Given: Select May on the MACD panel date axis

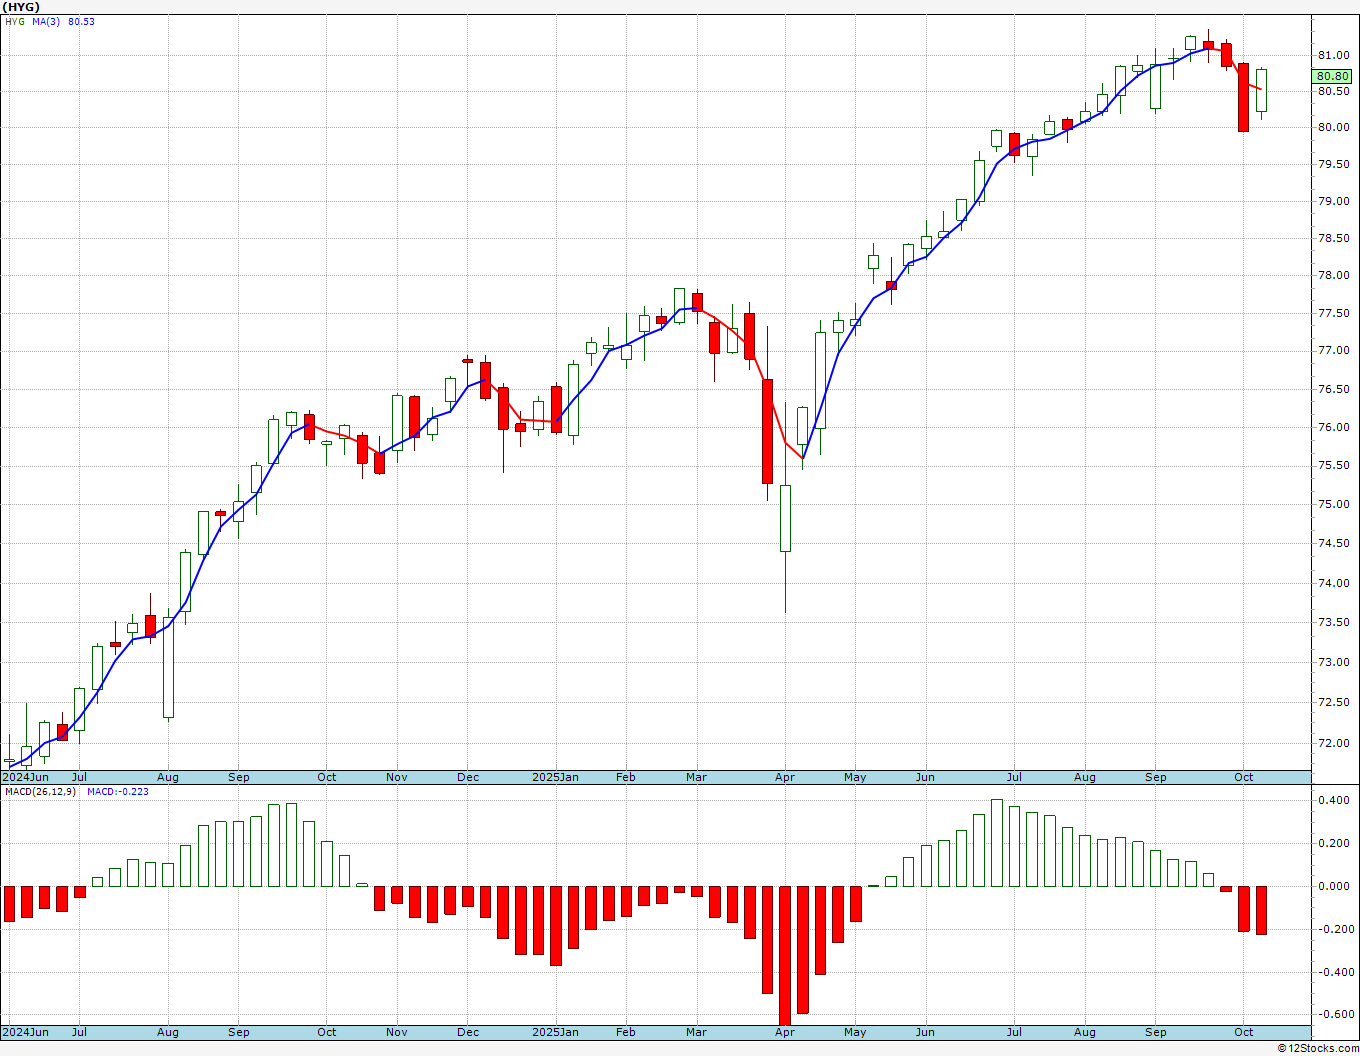Looking at the screenshot, I should coord(855,1032).
